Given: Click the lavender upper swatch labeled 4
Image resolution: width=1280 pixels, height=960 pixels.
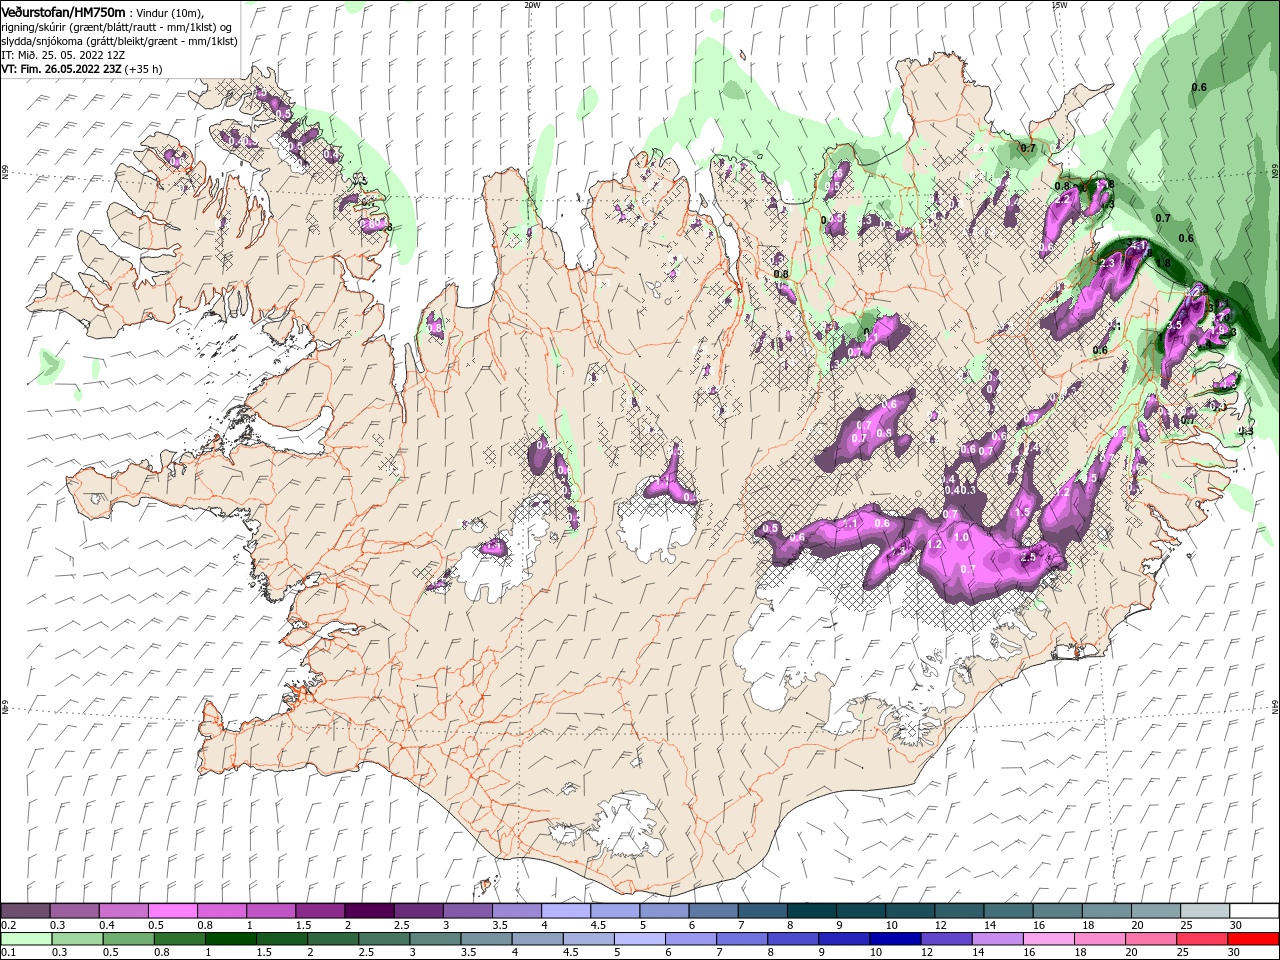Looking at the screenshot, I should point(564,911).
